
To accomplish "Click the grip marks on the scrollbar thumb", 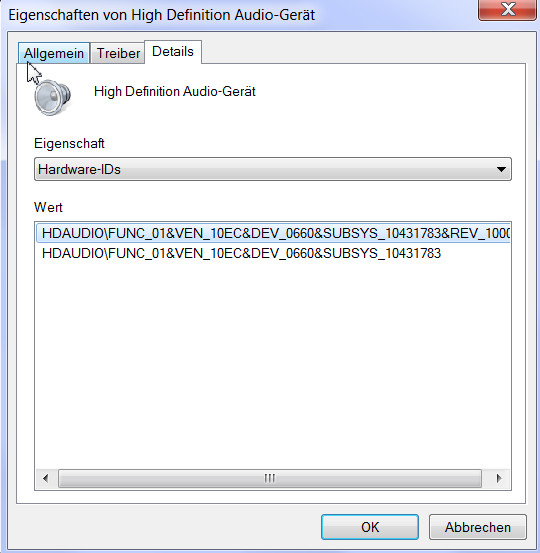I will point(269,479).
